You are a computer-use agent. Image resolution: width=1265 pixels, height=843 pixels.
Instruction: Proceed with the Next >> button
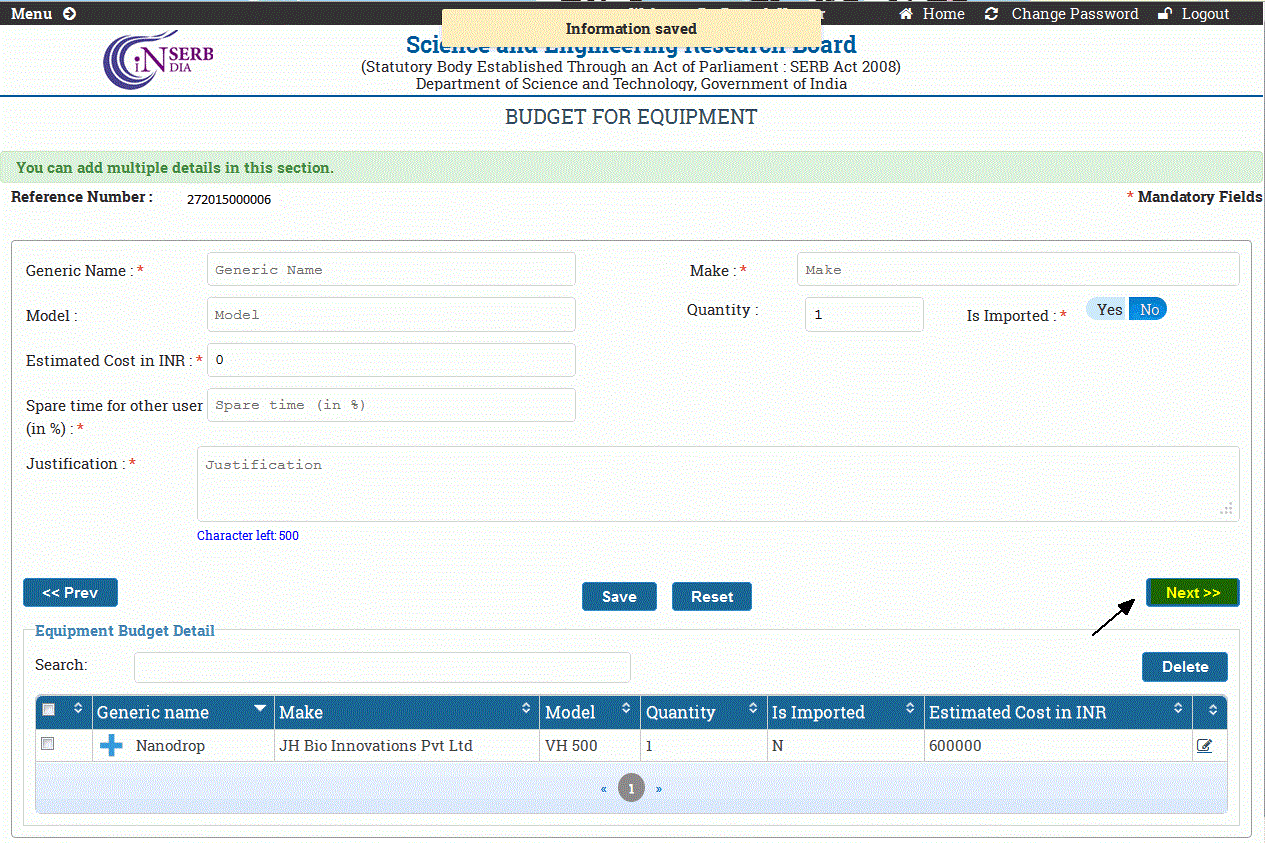(1192, 593)
